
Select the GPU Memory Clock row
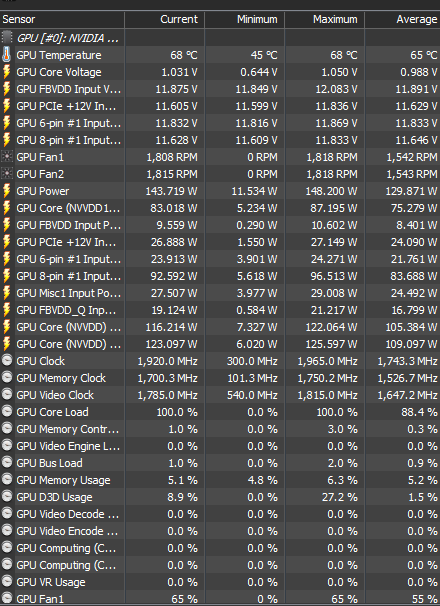tap(220, 378)
